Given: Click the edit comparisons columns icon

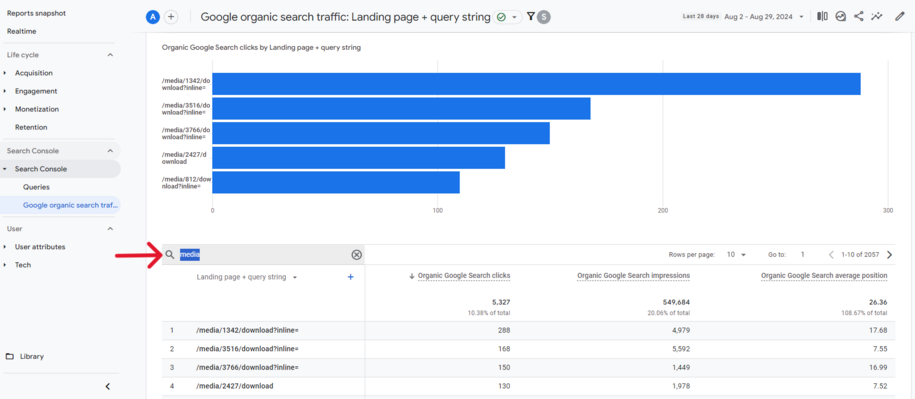Looking at the screenshot, I should [822, 17].
